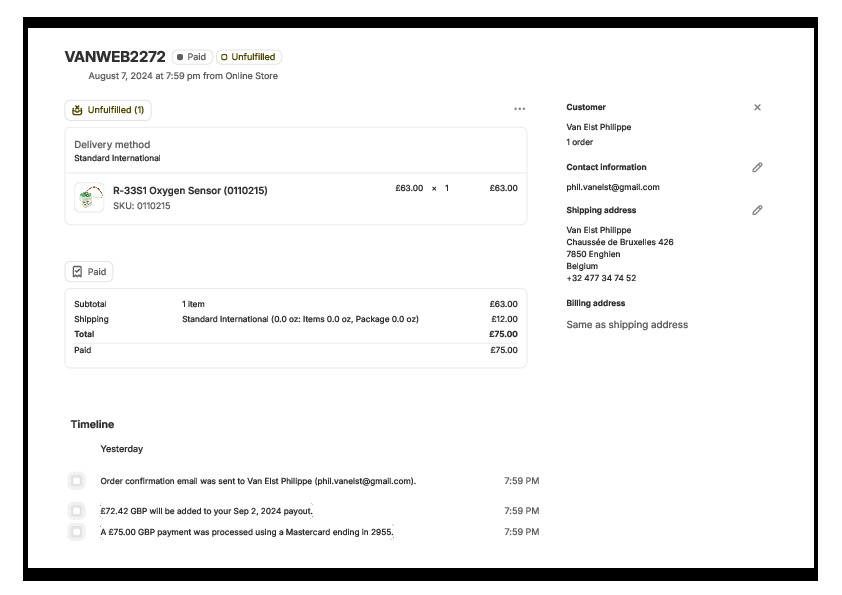This screenshot has height=595, width=842.
Task: Expand the Mastercard payment processed timeline event
Action: click(247, 532)
